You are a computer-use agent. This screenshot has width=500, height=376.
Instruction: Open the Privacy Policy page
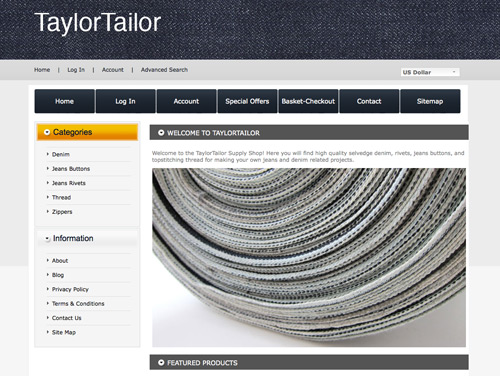70,289
